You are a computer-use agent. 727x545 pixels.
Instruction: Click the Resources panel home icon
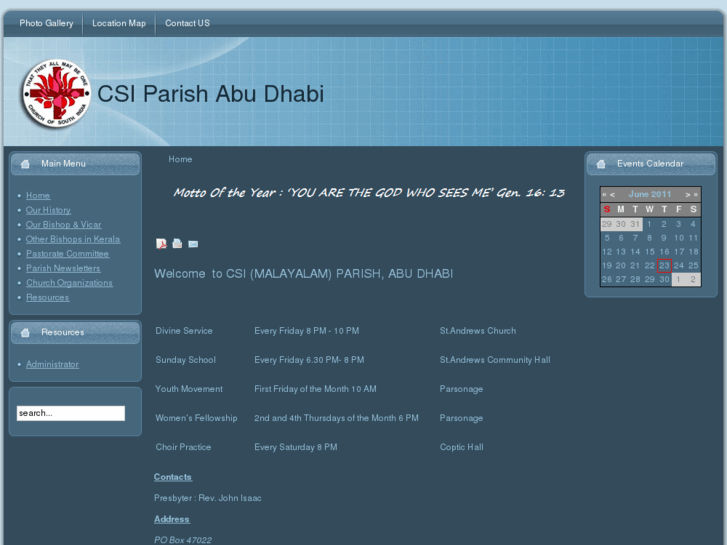(26, 333)
